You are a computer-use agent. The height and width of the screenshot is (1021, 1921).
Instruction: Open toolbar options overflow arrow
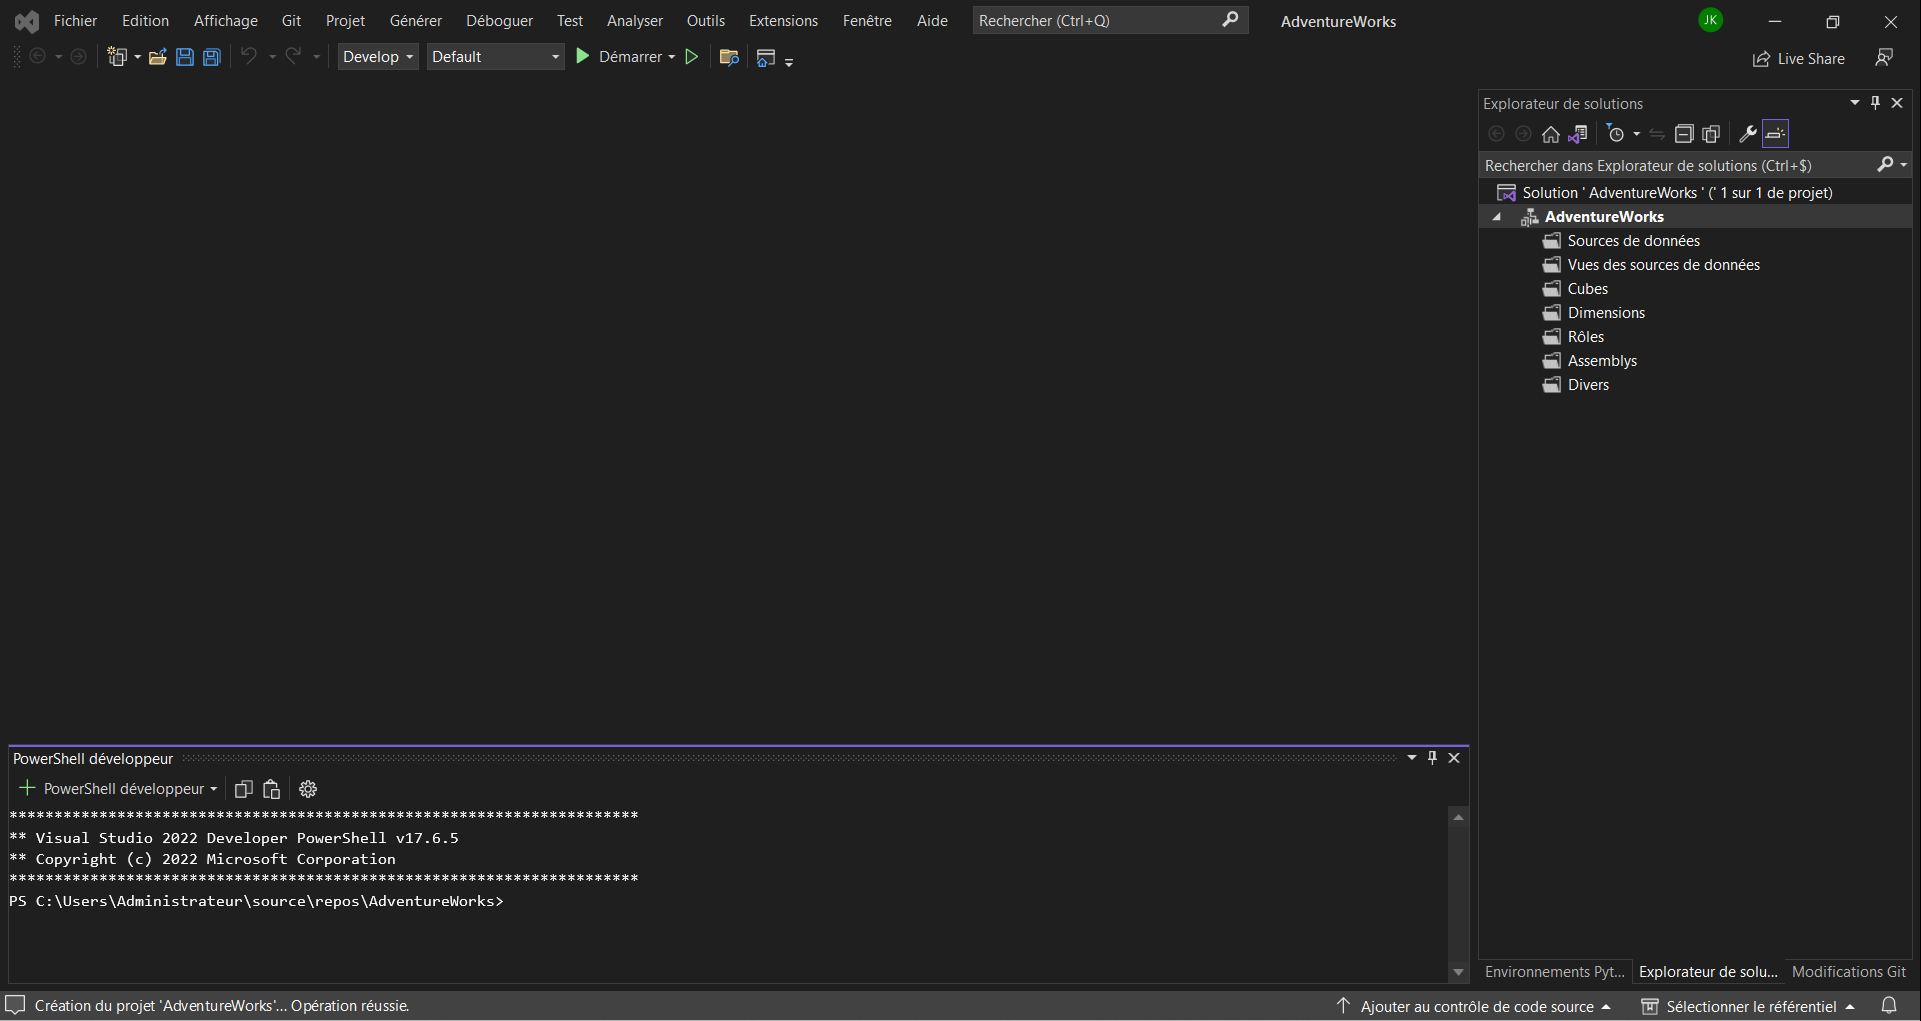(x=789, y=62)
